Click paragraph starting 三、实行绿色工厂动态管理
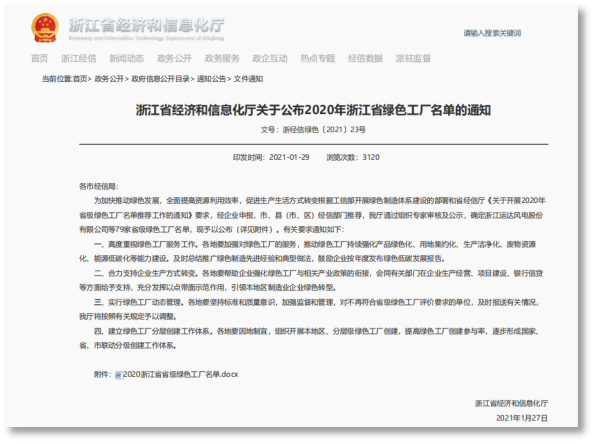Viewport: 596px width, 444px height. (x=309, y=309)
